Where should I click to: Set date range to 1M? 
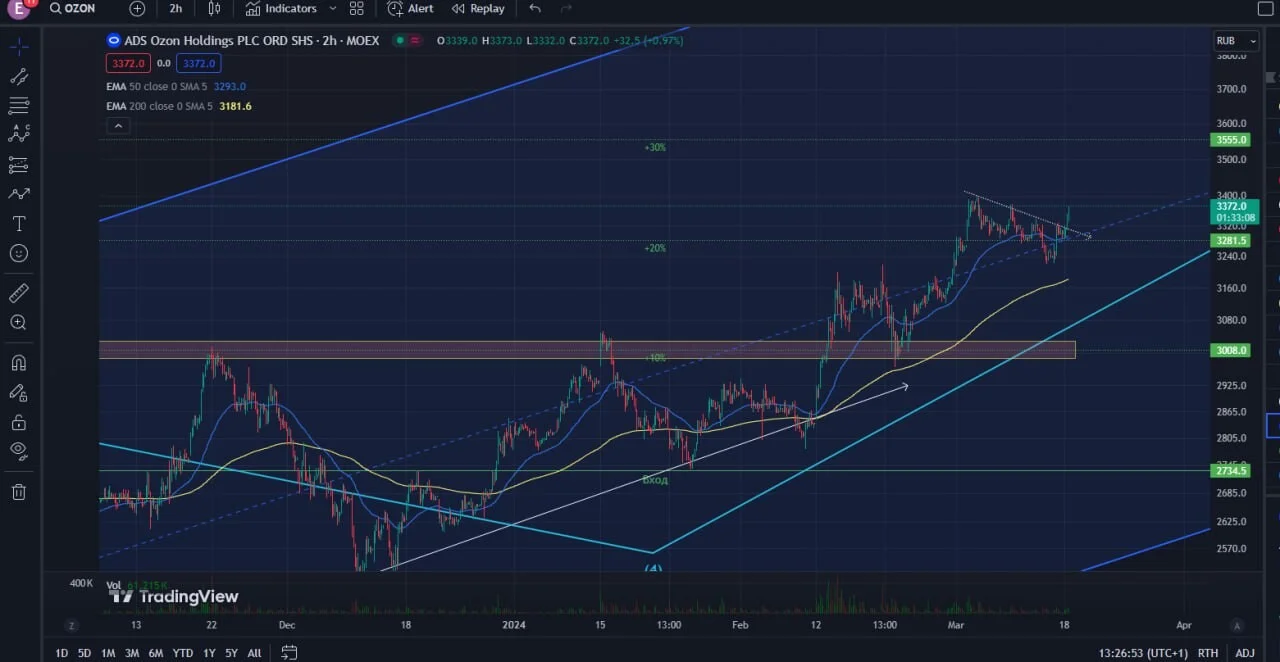[108, 653]
